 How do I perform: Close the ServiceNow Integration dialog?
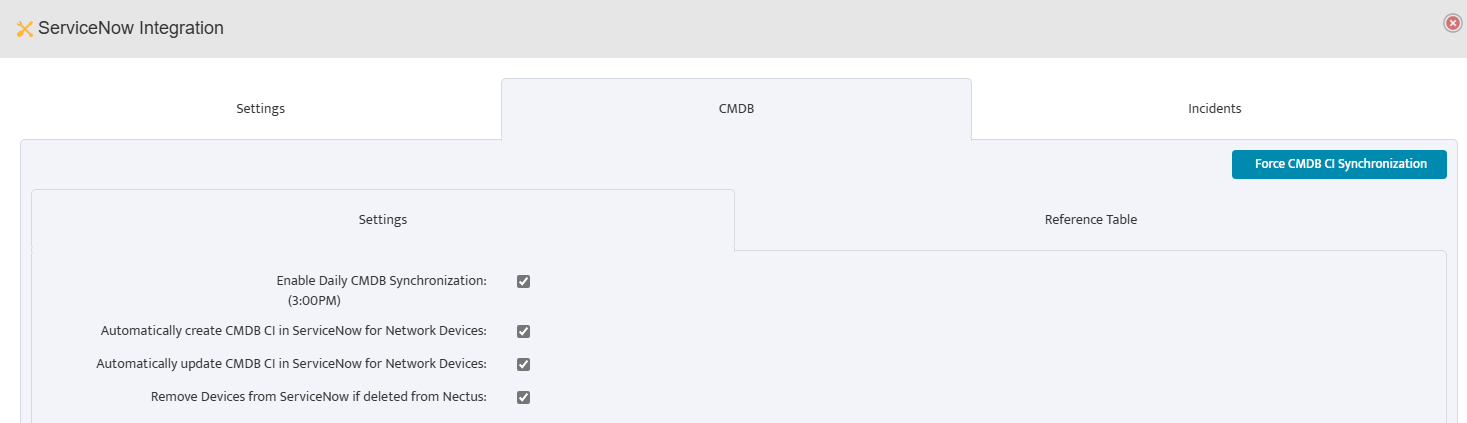coord(1453,23)
